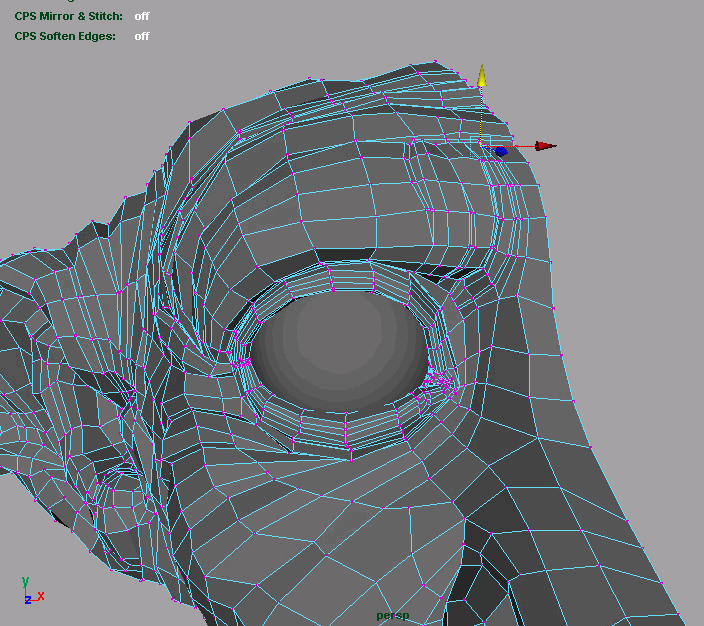Screen dimensions: 704x626
Task: Click the blue Z-axis manipulator handle
Action: point(500,152)
